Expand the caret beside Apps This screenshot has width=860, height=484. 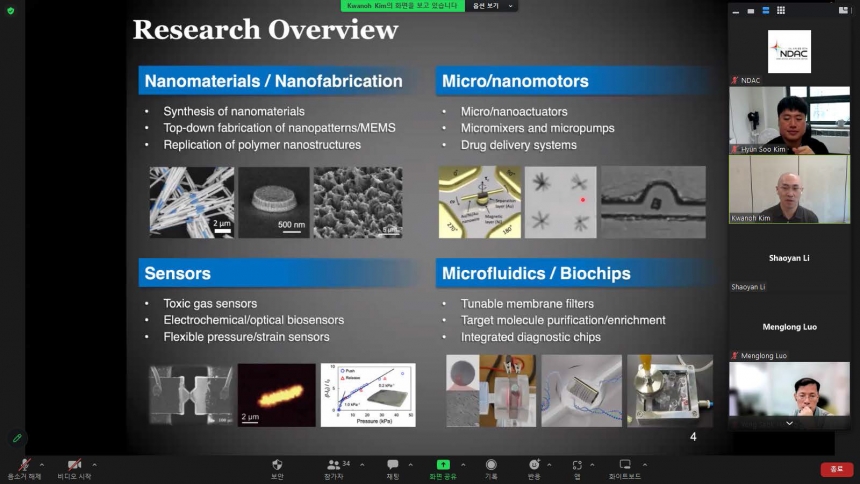click(x=592, y=465)
